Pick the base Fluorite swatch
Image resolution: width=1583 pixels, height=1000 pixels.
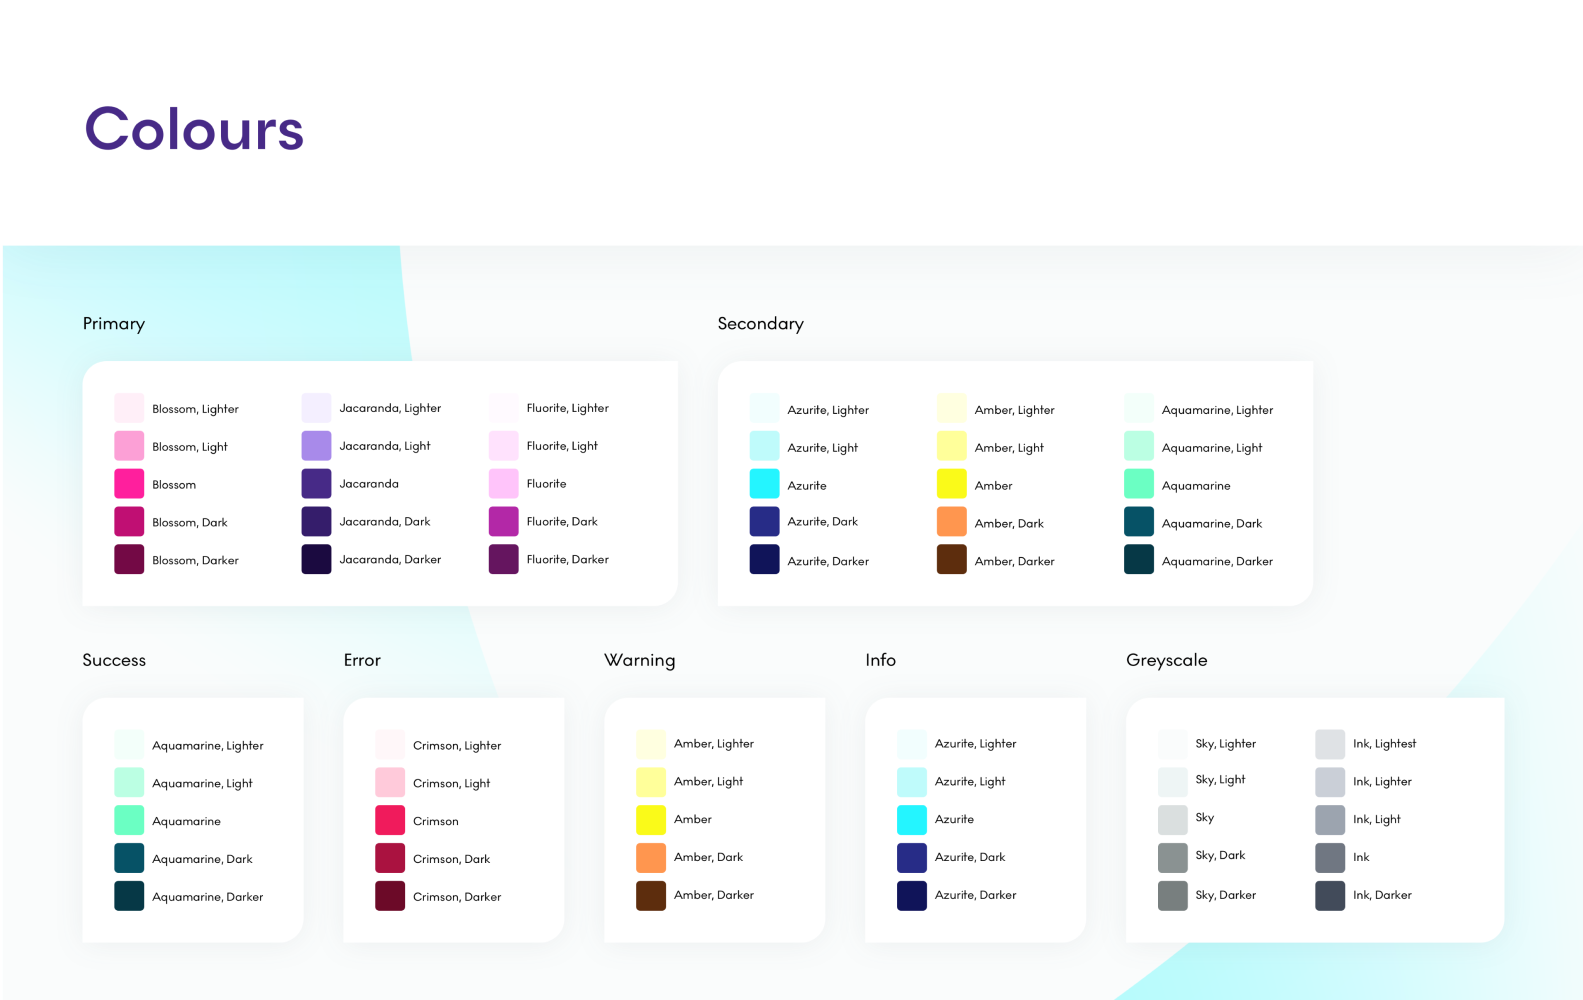[503, 484]
